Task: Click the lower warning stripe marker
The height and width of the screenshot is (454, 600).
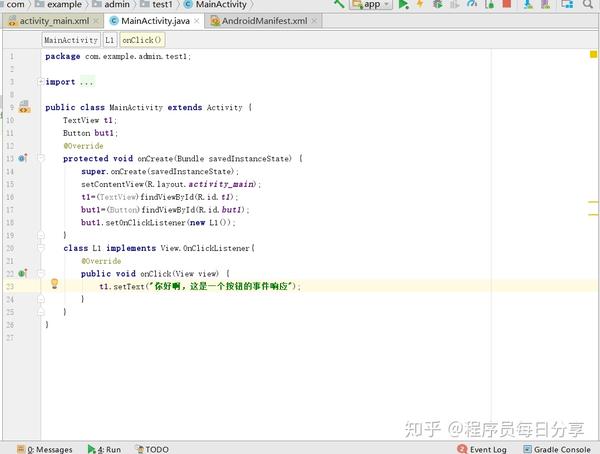Action: point(593,214)
